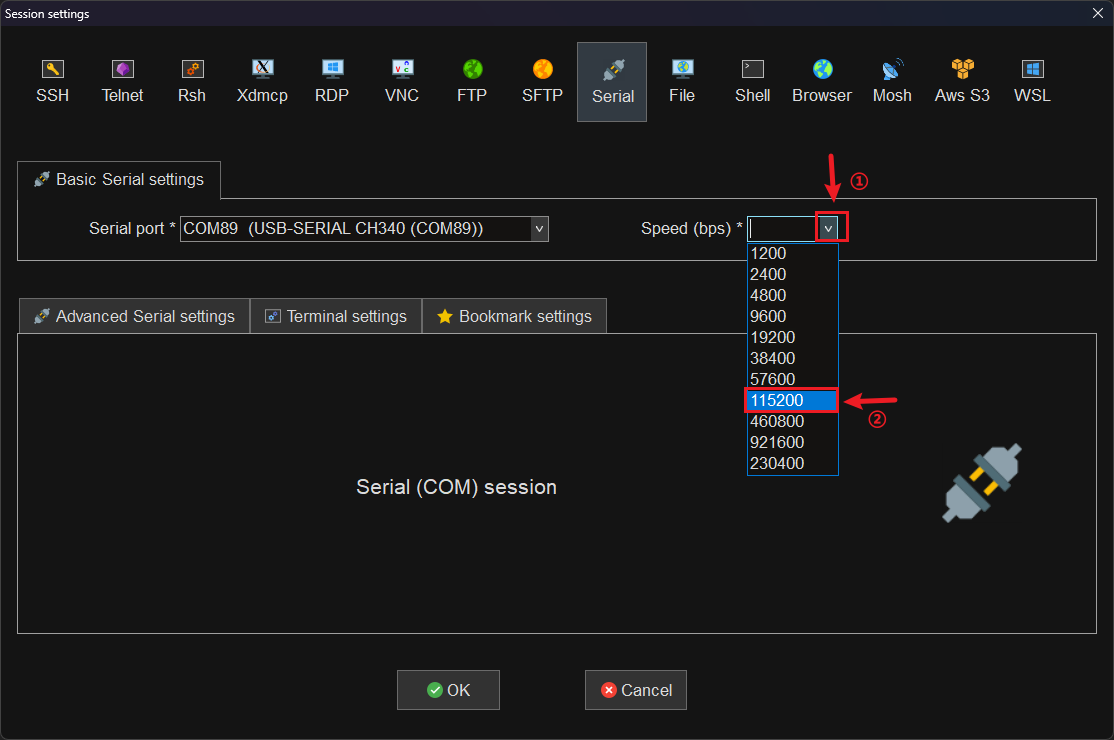Screen dimensions: 1114x740
Task: Switch to Advanced Serial settings tab
Action: pyautogui.click(x=134, y=316)
